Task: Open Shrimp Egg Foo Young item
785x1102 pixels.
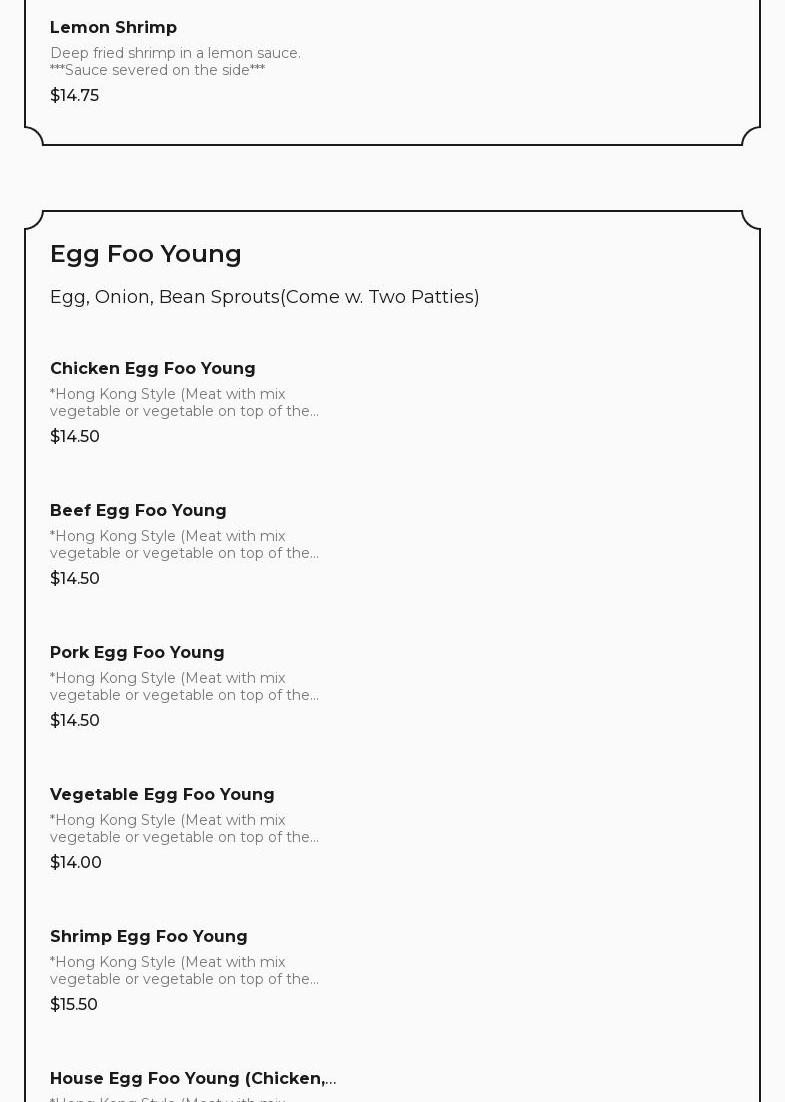Action: (149, 936)
